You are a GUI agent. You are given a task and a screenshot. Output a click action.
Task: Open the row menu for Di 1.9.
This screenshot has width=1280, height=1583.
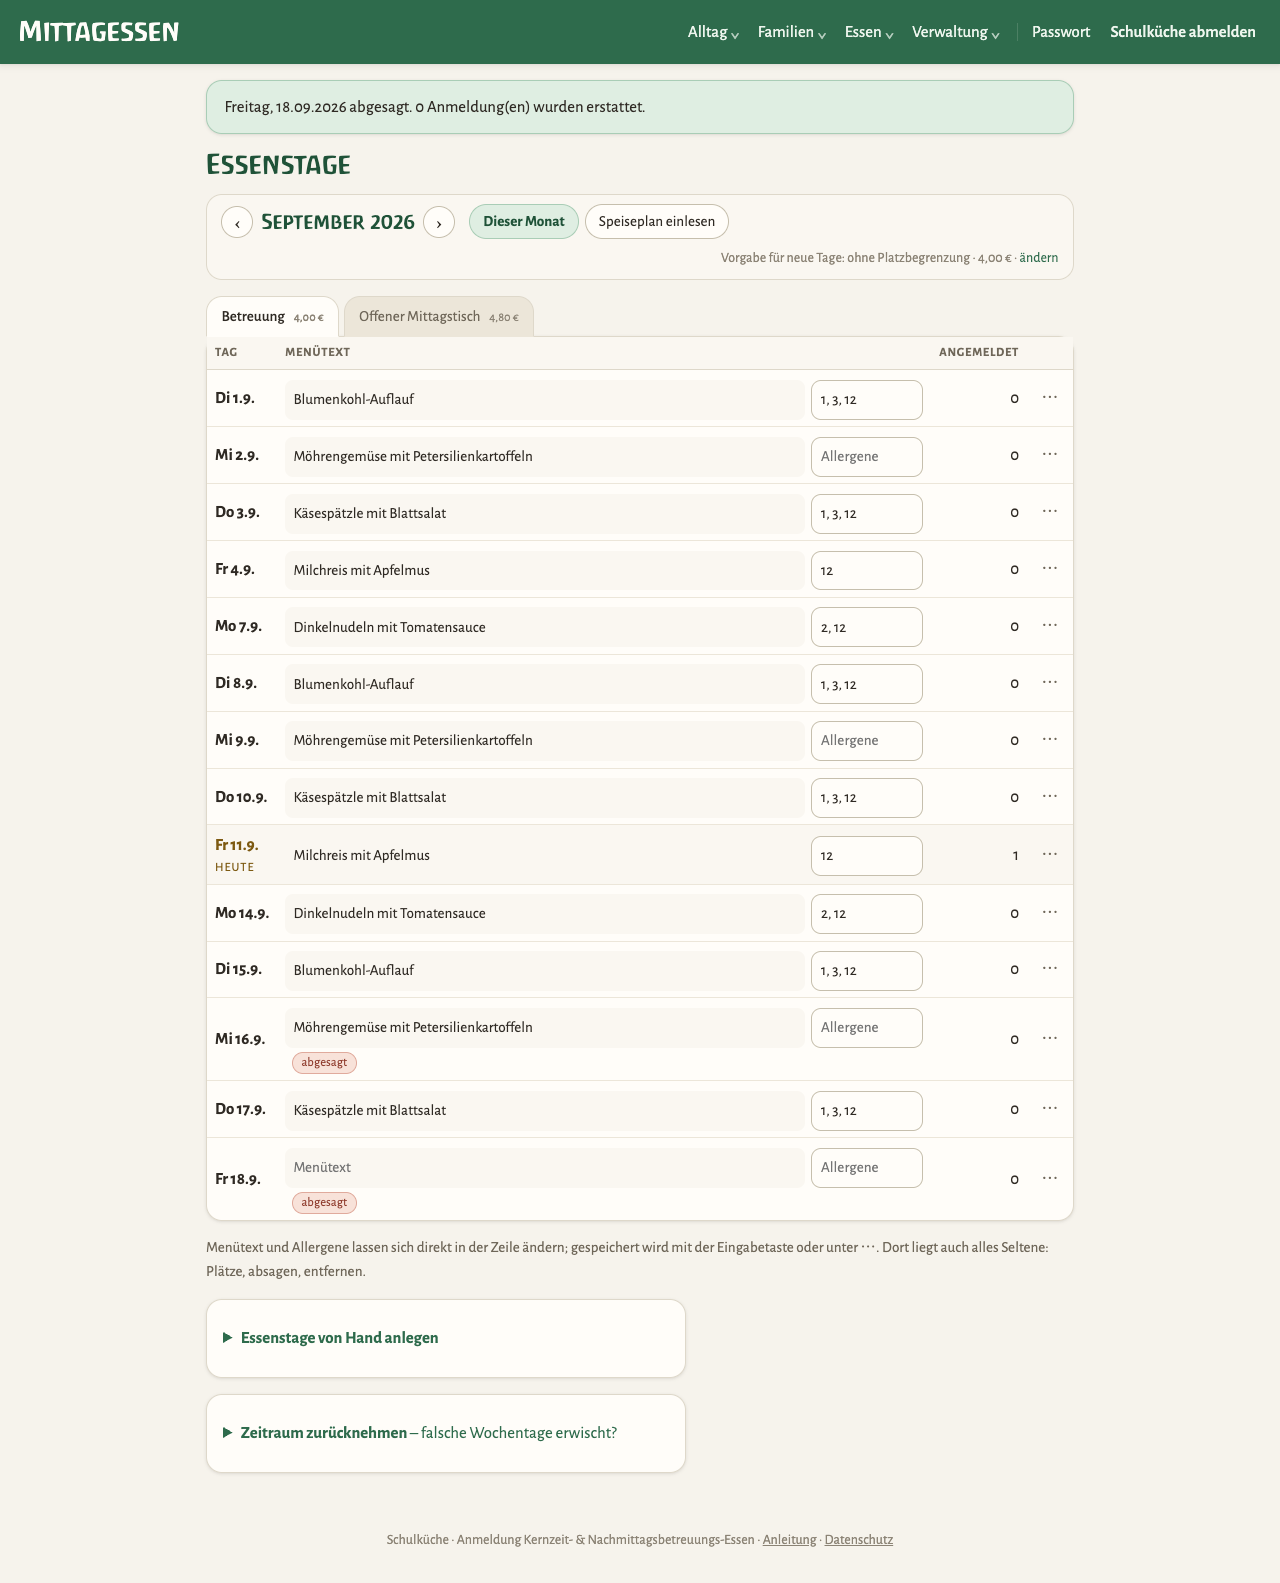click(1050, 398)
